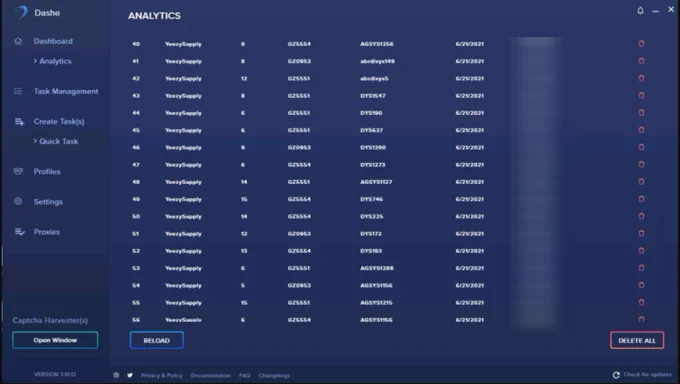Click Check for updates
The image size is (680, 384).
(647, 374)
